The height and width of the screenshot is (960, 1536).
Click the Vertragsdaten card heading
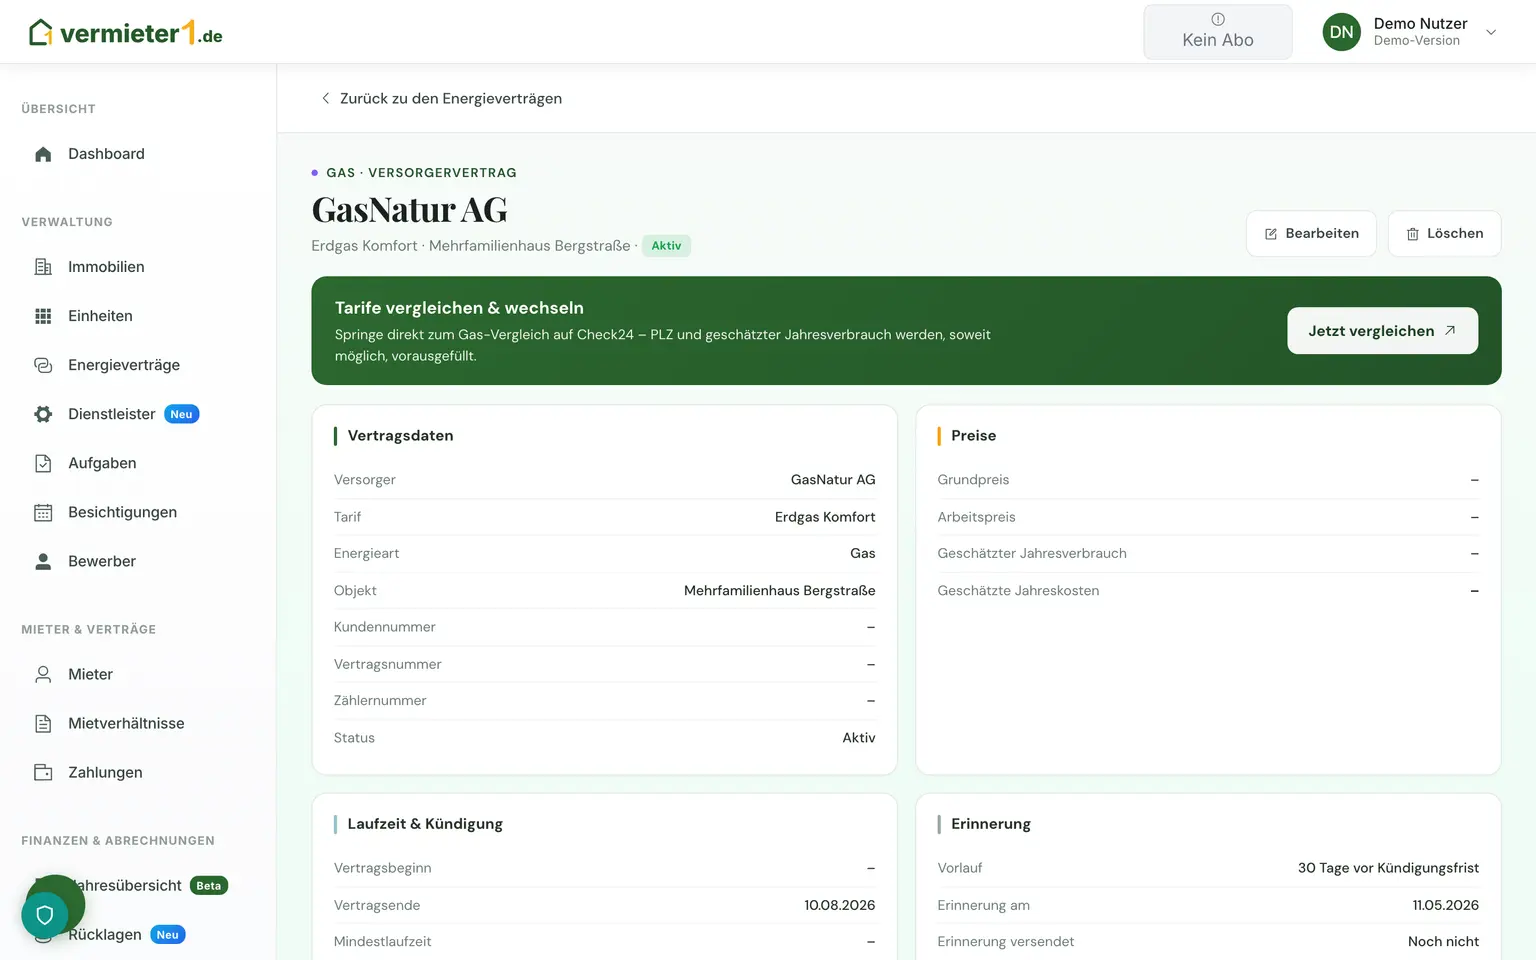[400, 436]
